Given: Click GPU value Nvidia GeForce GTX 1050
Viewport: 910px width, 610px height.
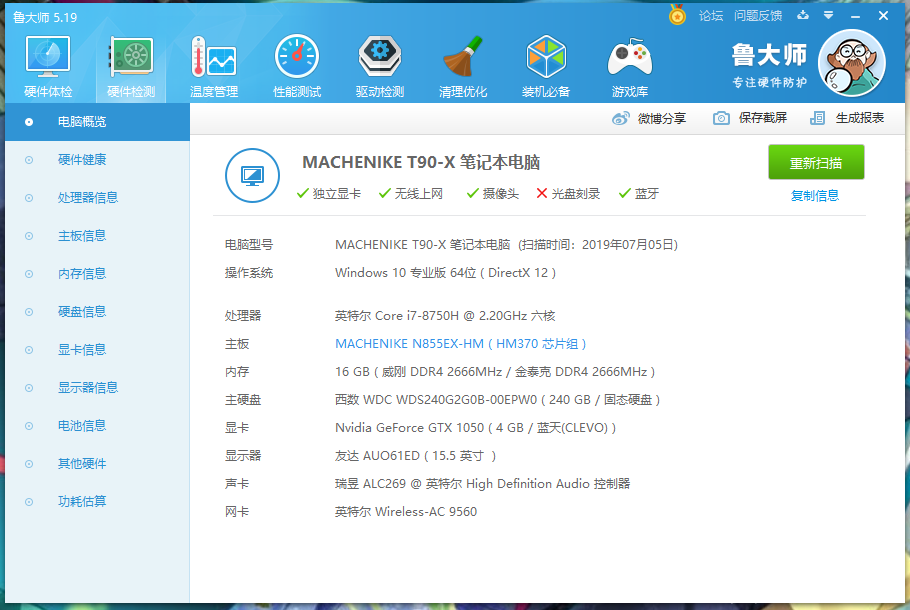Looking at the screenshot, I should click(x=475, y=428).
